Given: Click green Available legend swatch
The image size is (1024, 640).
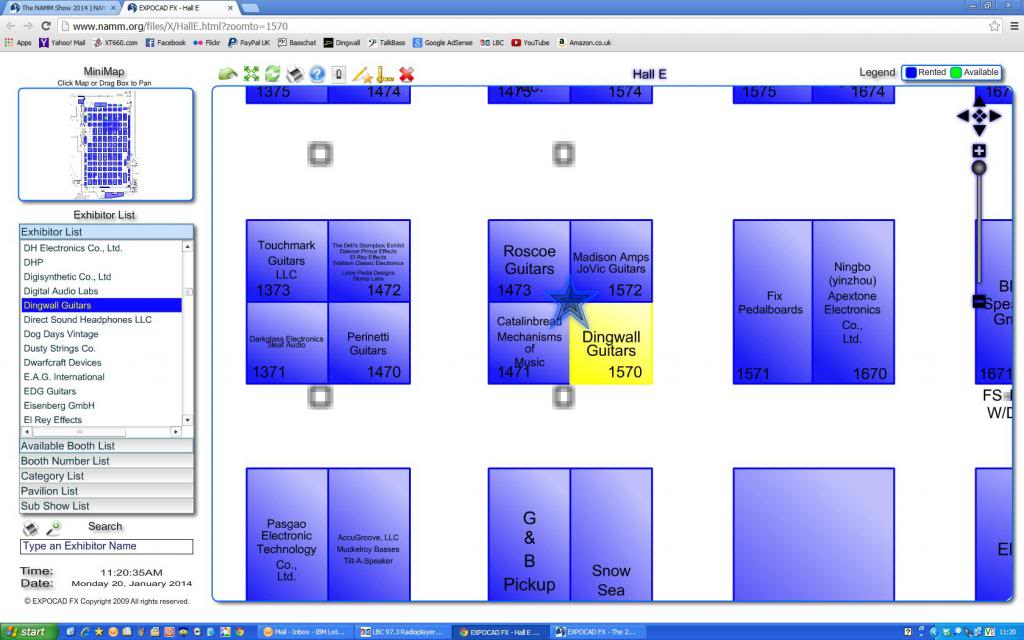Looking at the screenshot, I should 956,72.
